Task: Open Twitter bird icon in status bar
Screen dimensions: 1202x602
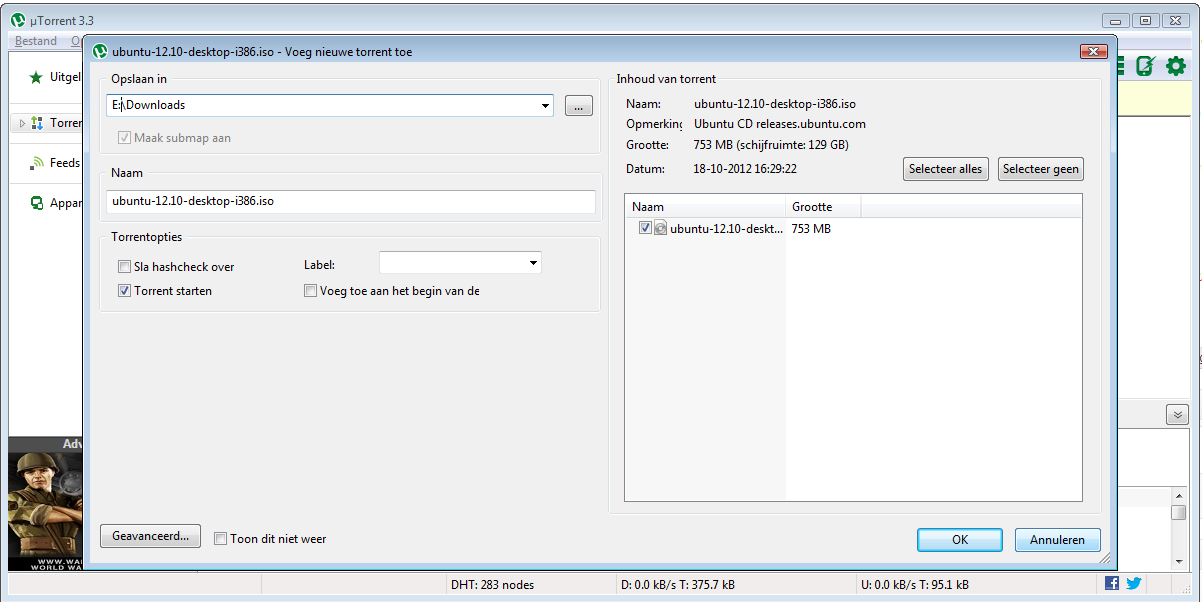Action: (1134, 583)
